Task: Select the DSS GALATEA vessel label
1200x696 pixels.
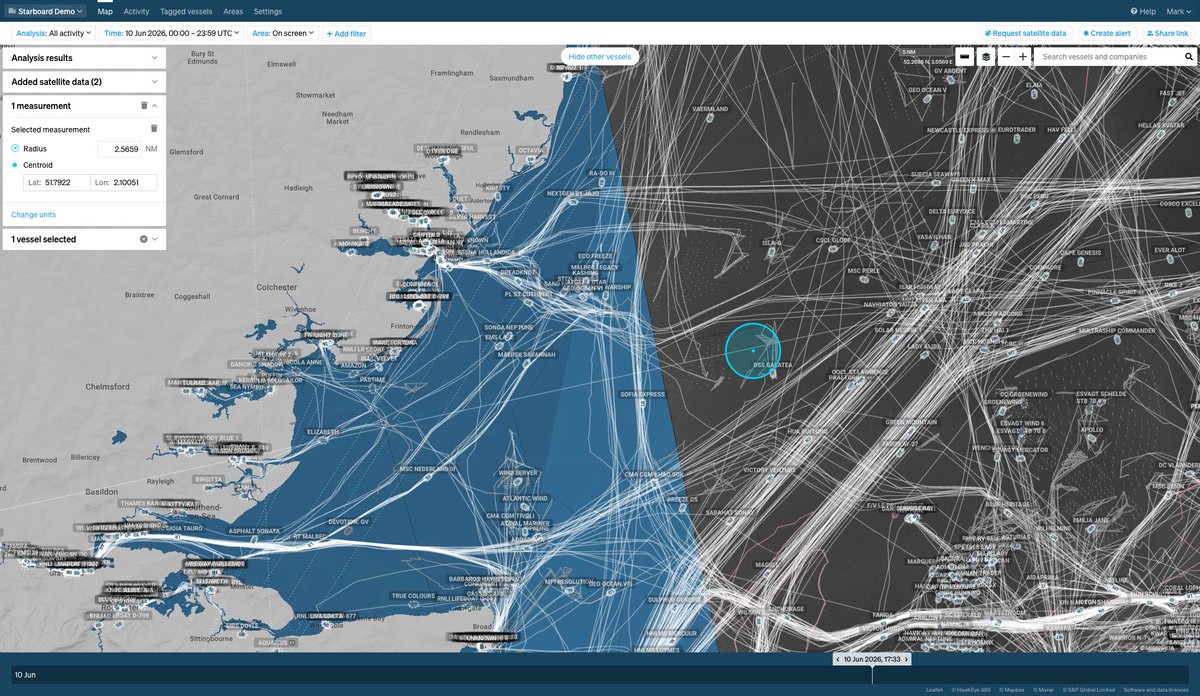Action: pos(773,365)
